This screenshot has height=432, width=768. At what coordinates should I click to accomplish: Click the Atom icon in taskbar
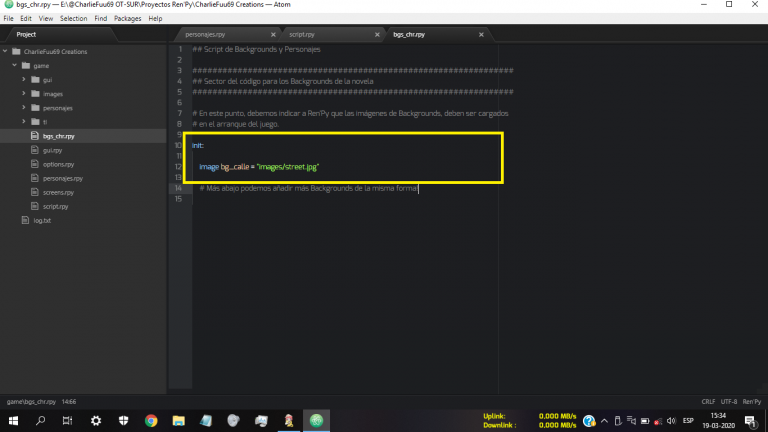[316, 421]
